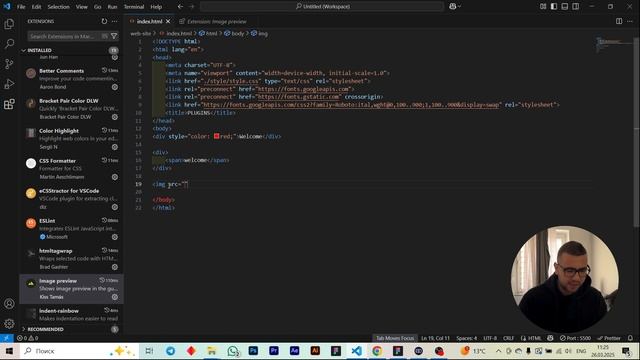Open the Terminal menu
The image size is (640, 360).
click(x=134, y=7)
